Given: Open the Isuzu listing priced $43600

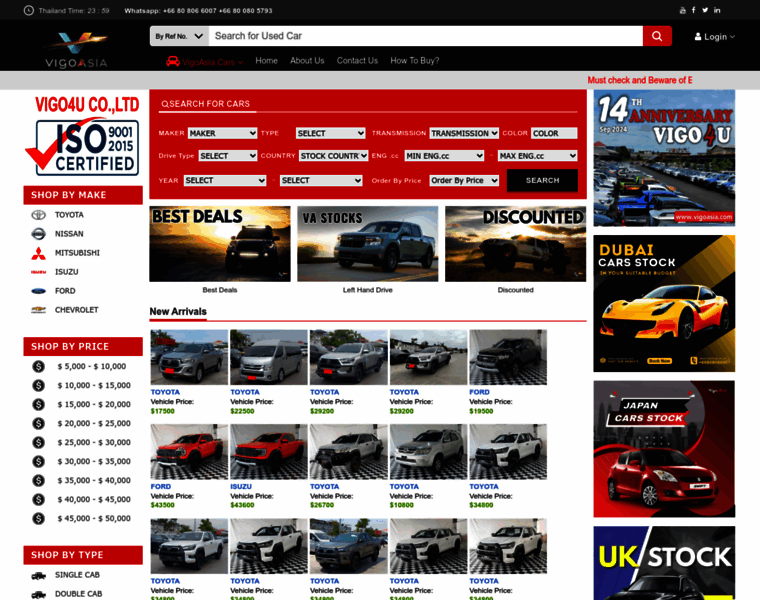Looking at the screenshot, I should tap(269, 452).
